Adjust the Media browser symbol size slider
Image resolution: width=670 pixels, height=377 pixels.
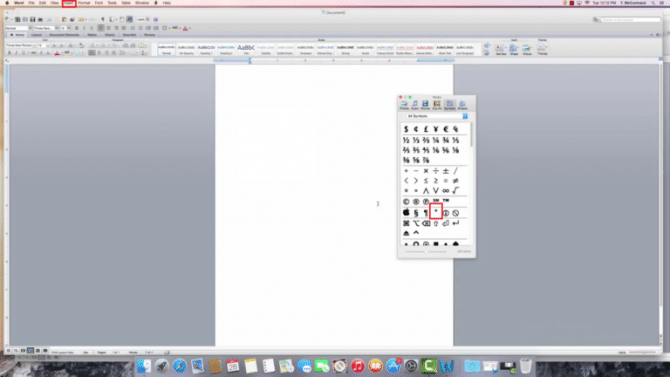click(x=426, y=252)
